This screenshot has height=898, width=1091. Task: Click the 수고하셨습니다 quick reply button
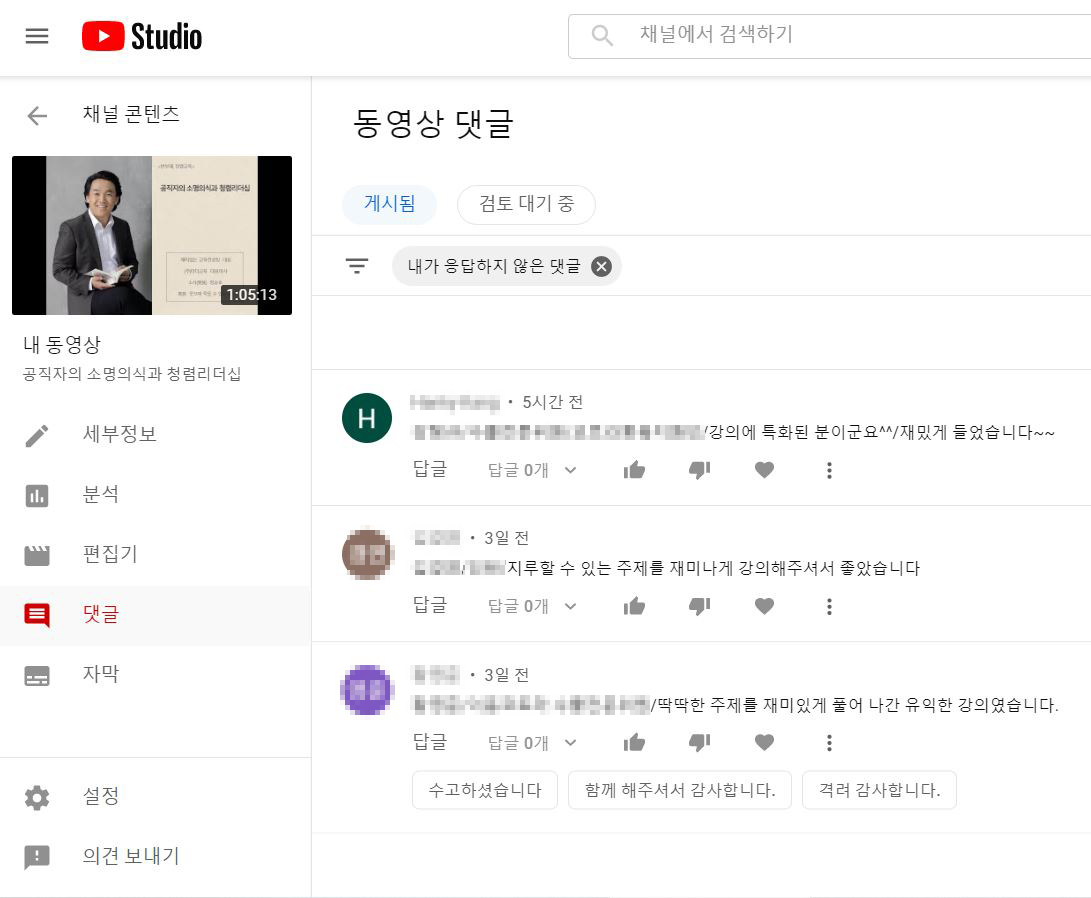point(485,790)
